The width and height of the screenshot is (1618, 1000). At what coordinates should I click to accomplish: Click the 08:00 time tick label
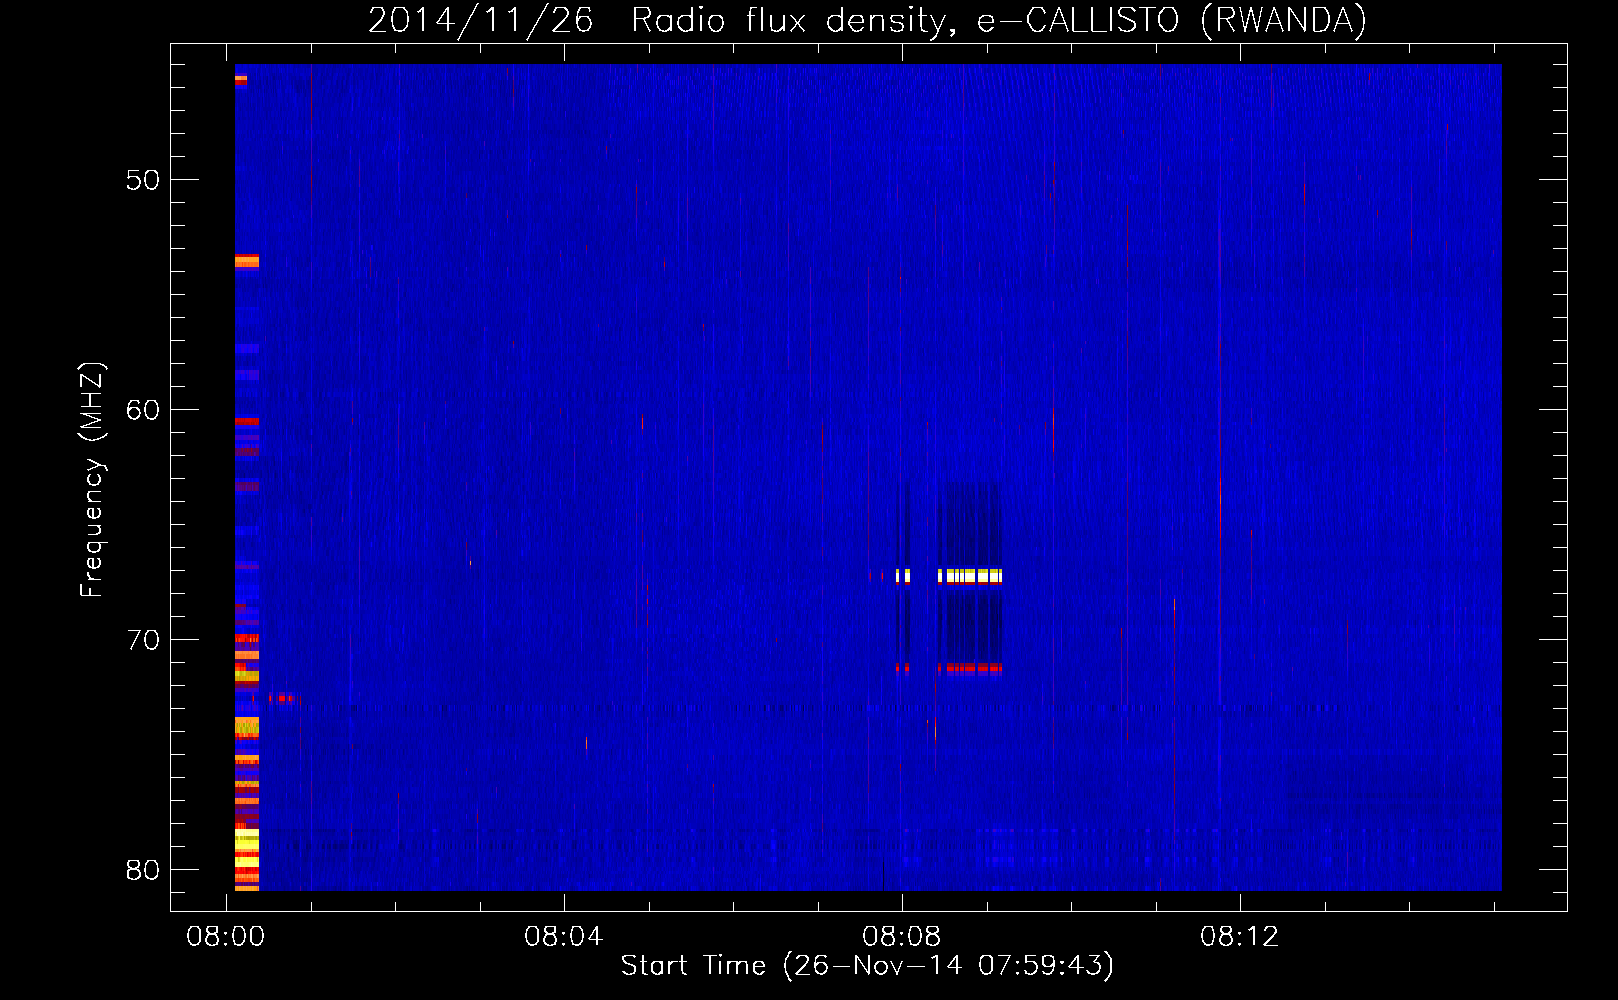pos(226,937)
